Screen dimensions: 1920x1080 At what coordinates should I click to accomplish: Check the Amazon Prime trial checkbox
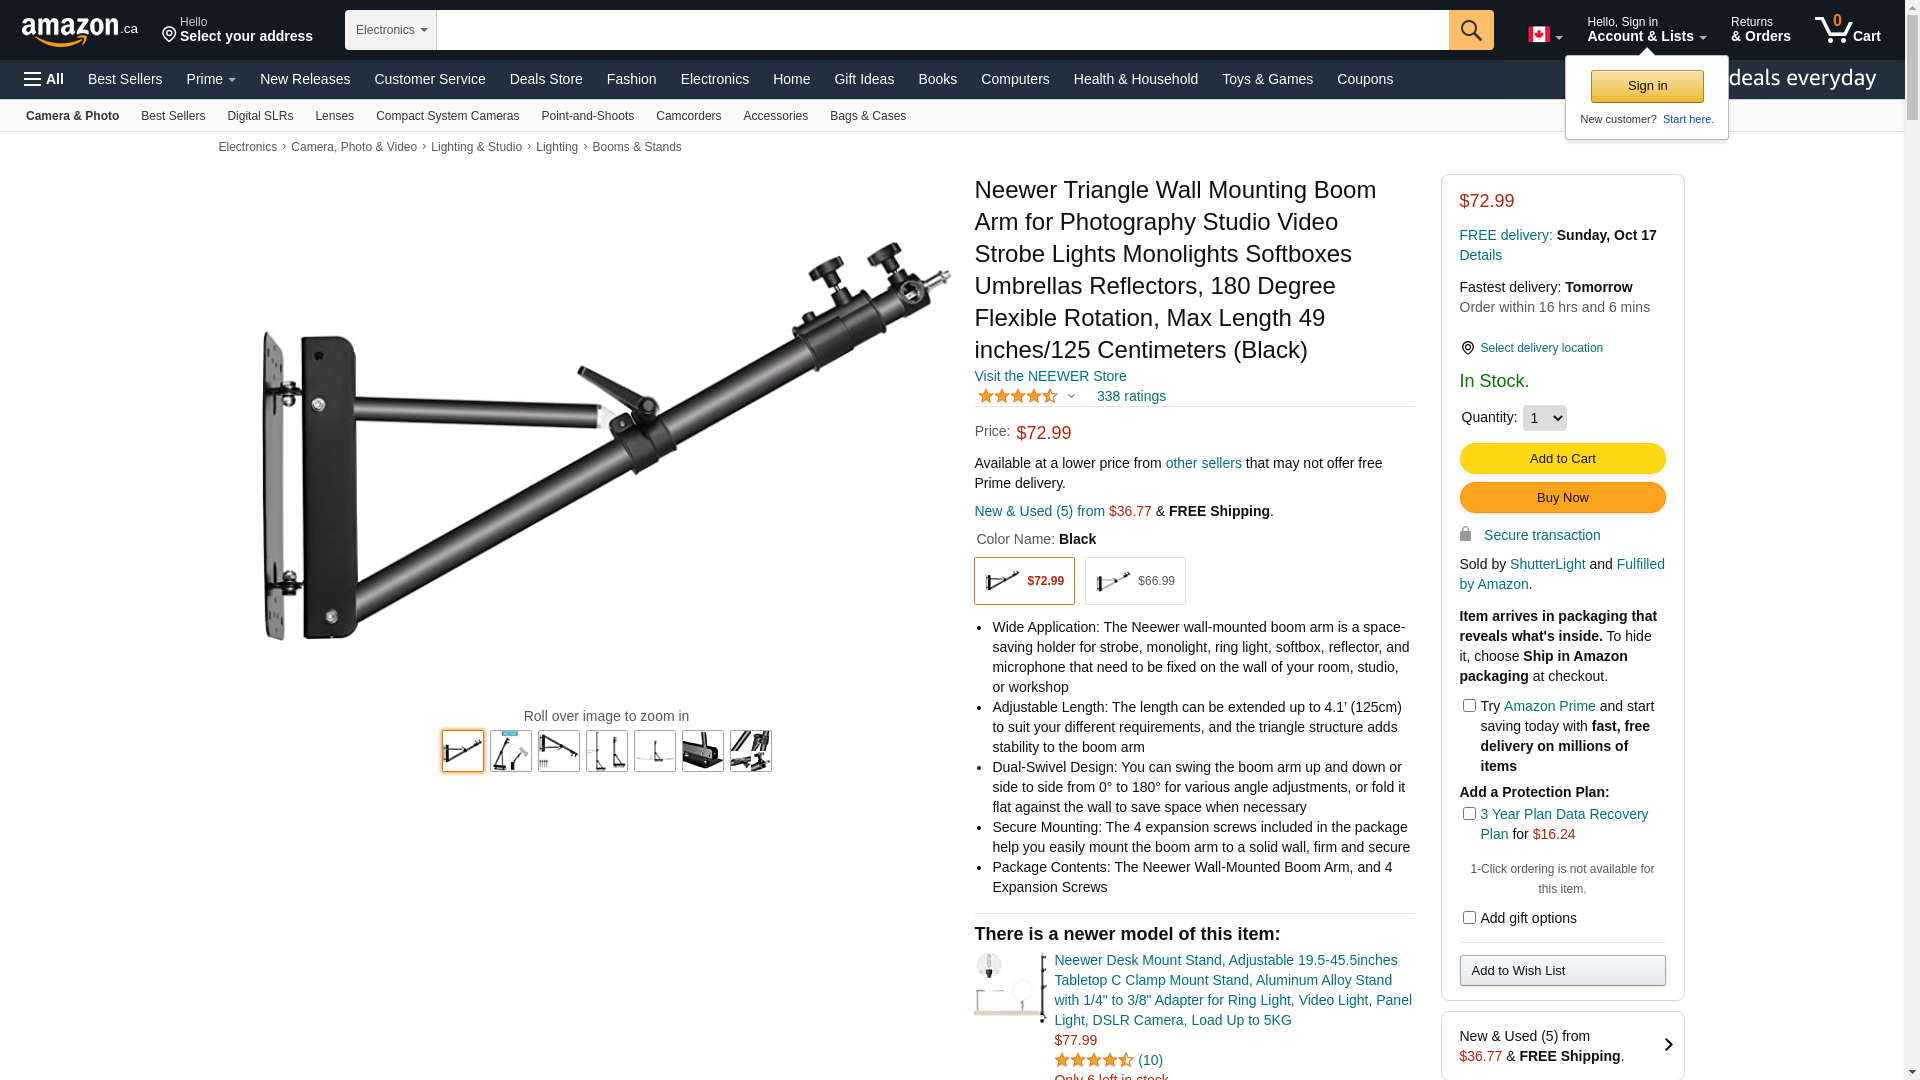(1469, 706)
